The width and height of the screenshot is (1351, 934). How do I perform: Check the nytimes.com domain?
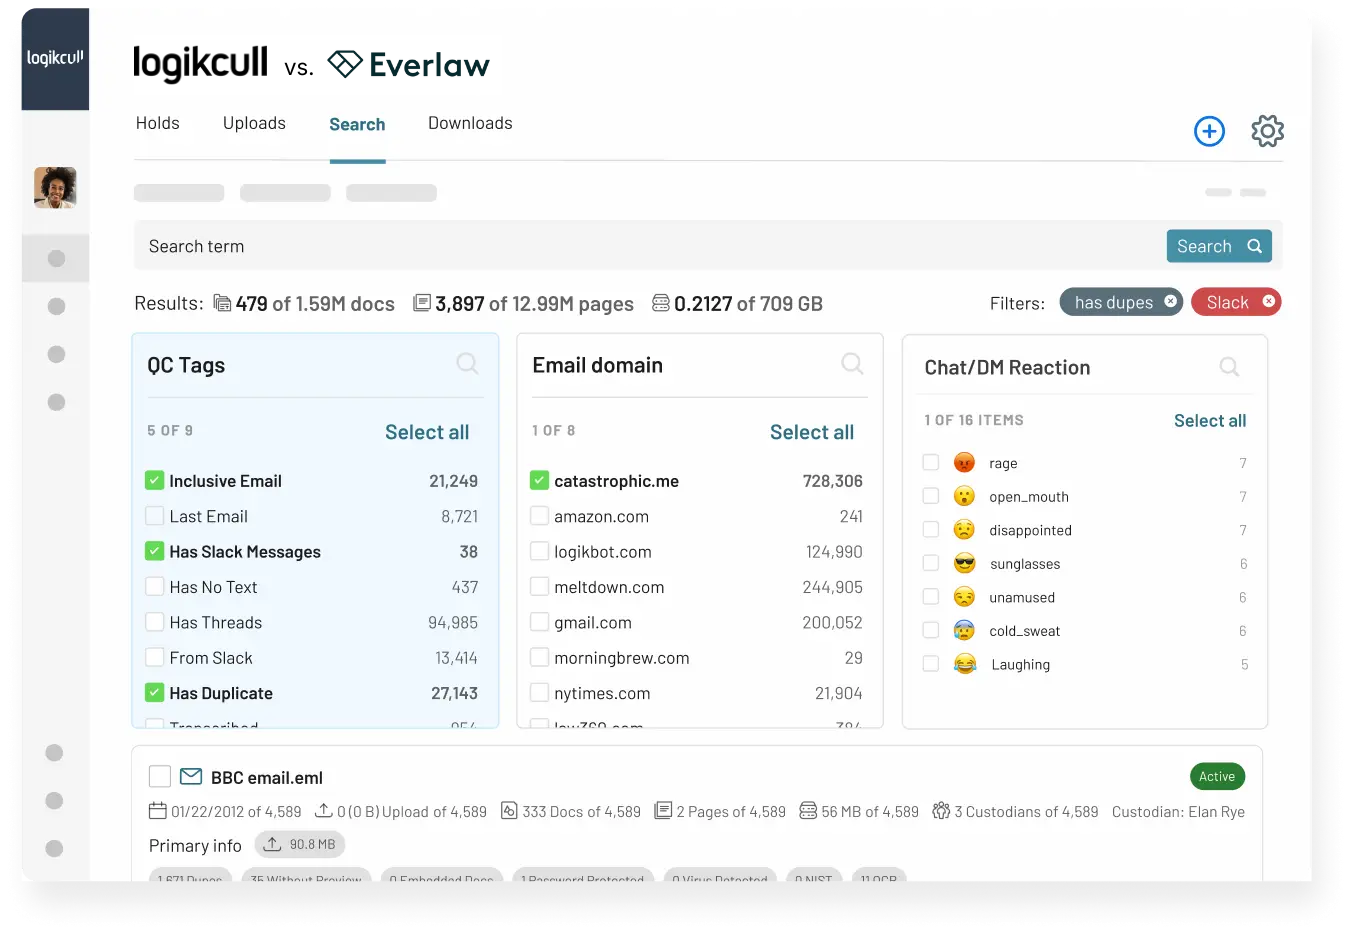coord(539,692)
